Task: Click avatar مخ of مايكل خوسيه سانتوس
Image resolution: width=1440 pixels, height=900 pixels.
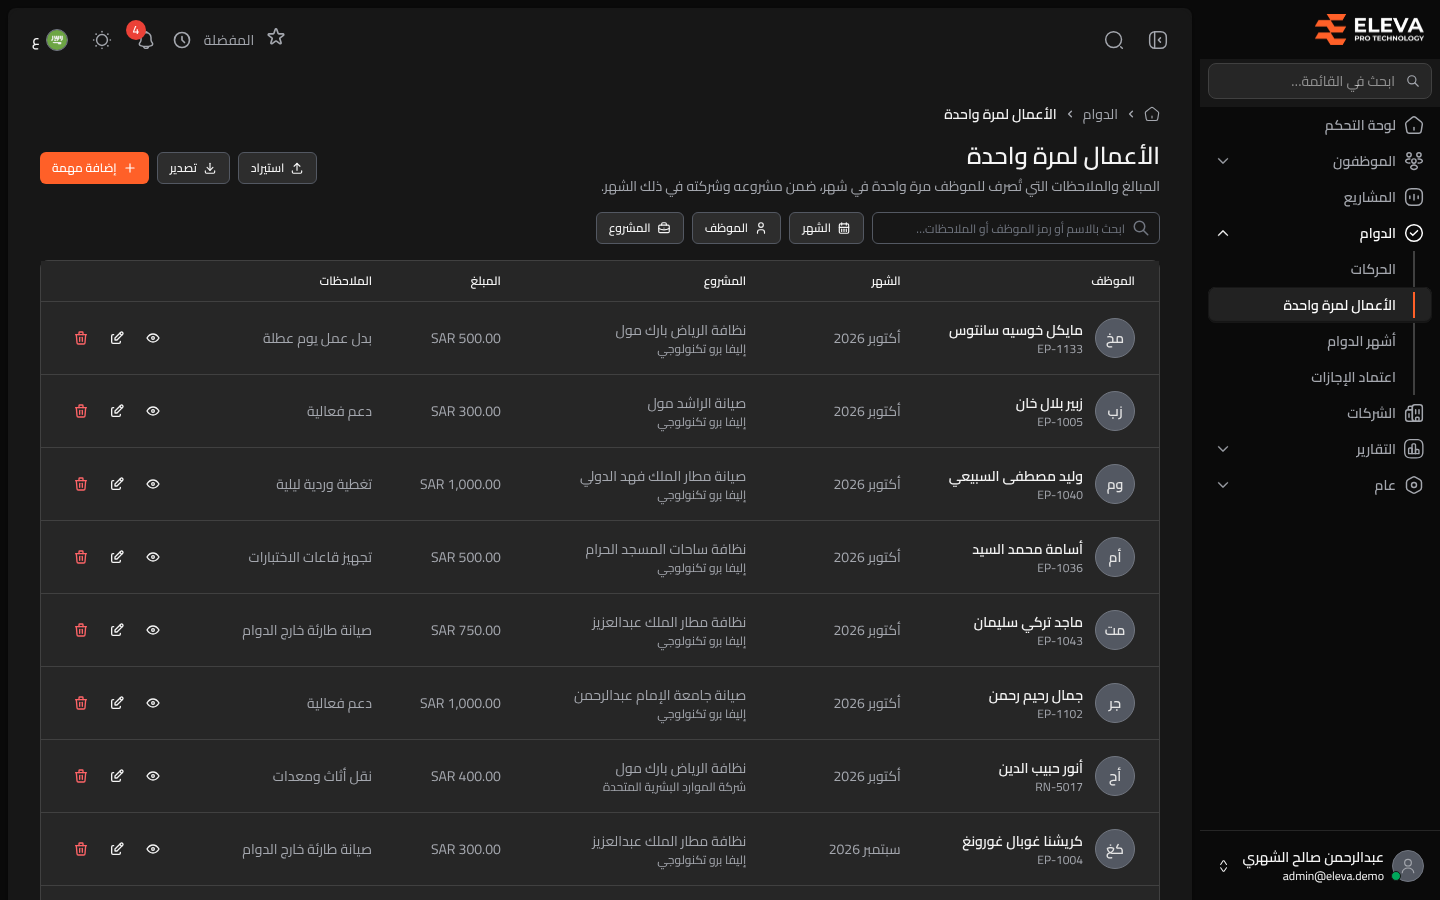Action: tap(1115, 338)
